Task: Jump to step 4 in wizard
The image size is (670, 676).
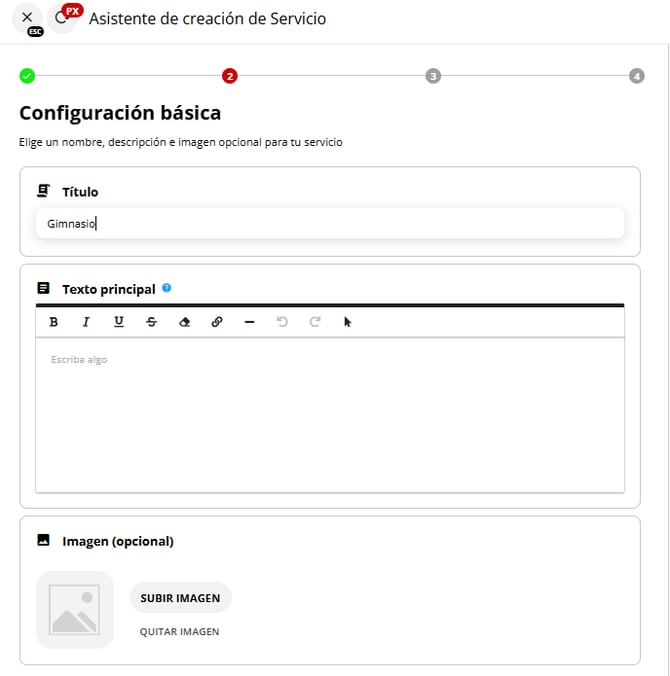Action: point(637,76)
